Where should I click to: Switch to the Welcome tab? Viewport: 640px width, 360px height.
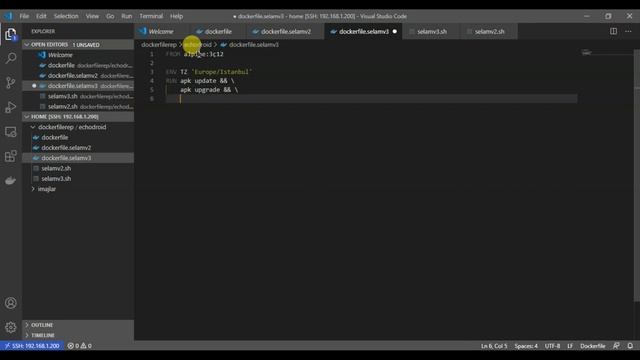point(161,31)
